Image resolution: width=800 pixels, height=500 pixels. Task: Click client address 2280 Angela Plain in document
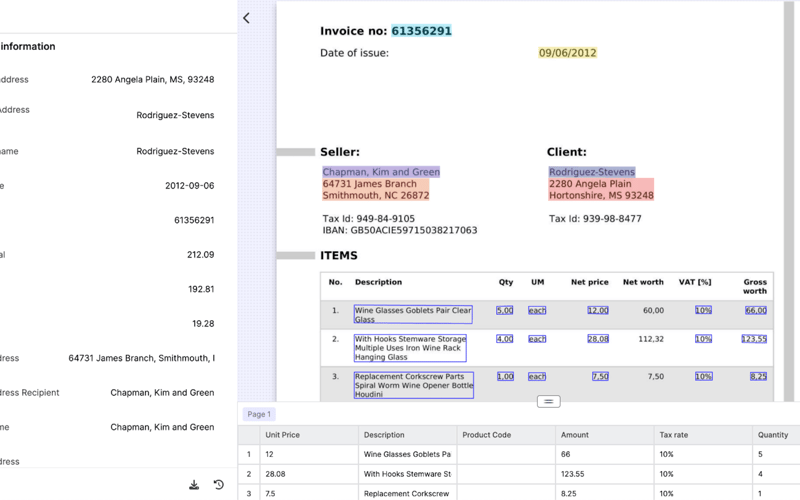pos(590,184)
